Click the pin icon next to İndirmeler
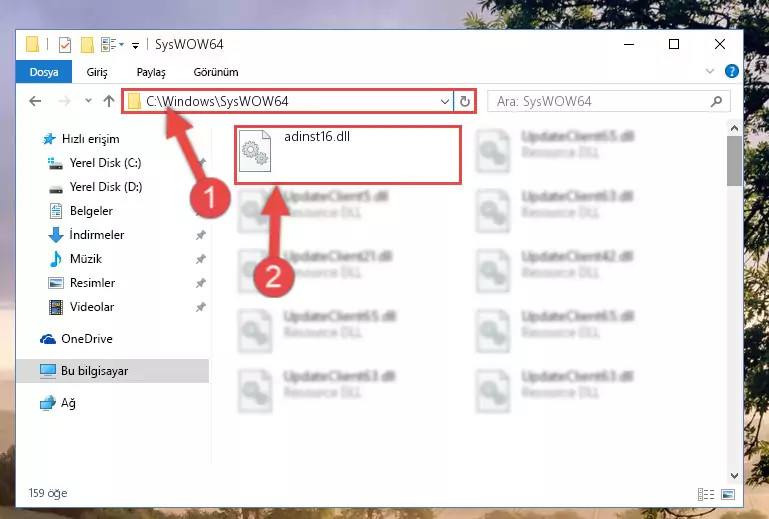Image resolution: width=769 pixels, height=519 pixels. pos(201,235)
